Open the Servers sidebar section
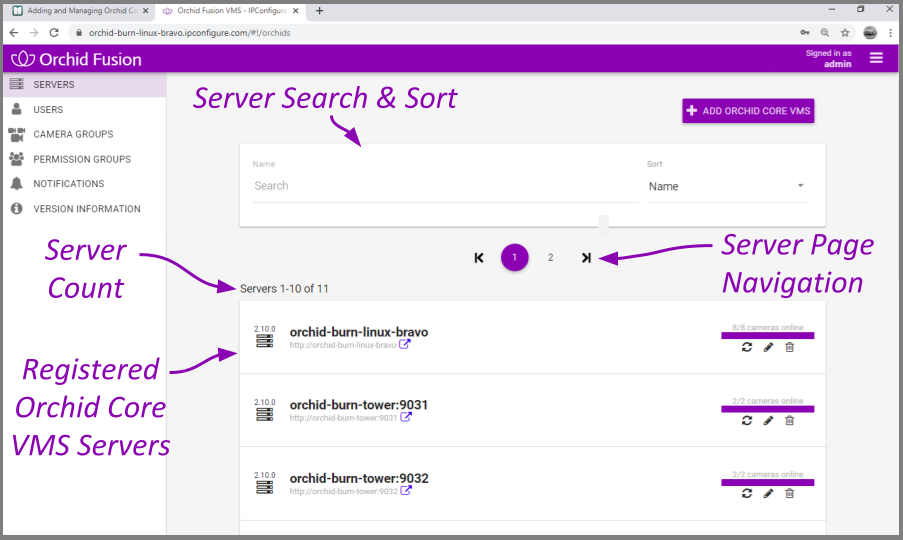The image size is (903, 540). click(x=85, y=85)
